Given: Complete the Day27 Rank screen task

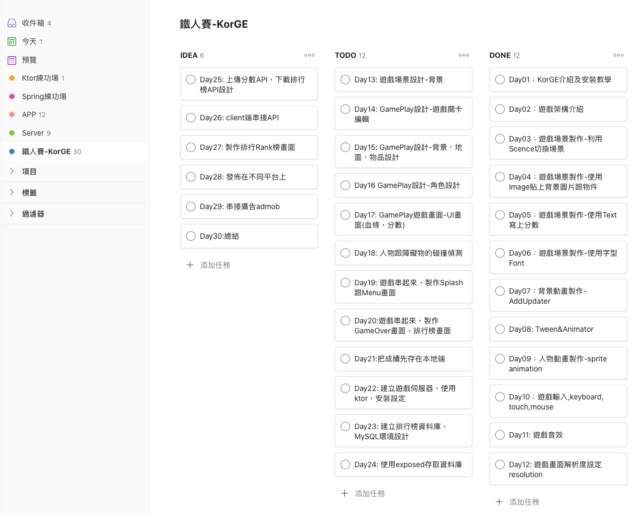Looking at the screenshot, I should [x=191, y=147].
